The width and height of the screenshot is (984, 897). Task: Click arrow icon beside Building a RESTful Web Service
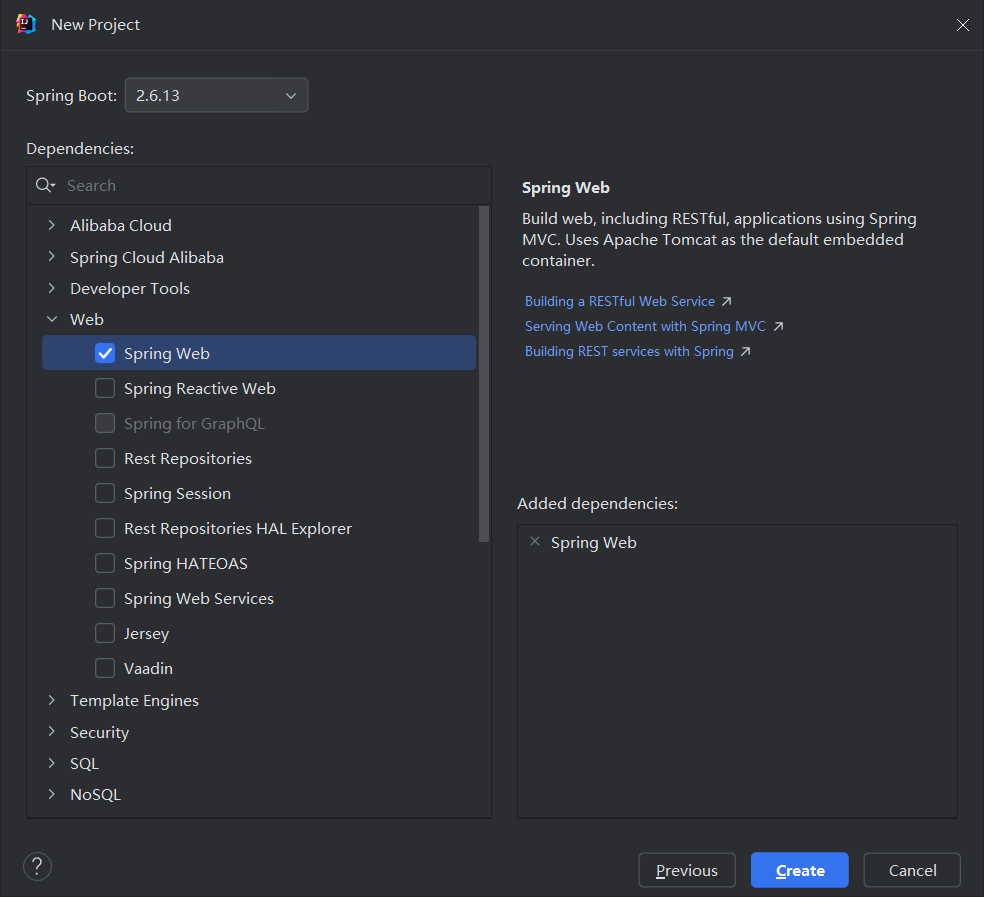pos(727,301)
